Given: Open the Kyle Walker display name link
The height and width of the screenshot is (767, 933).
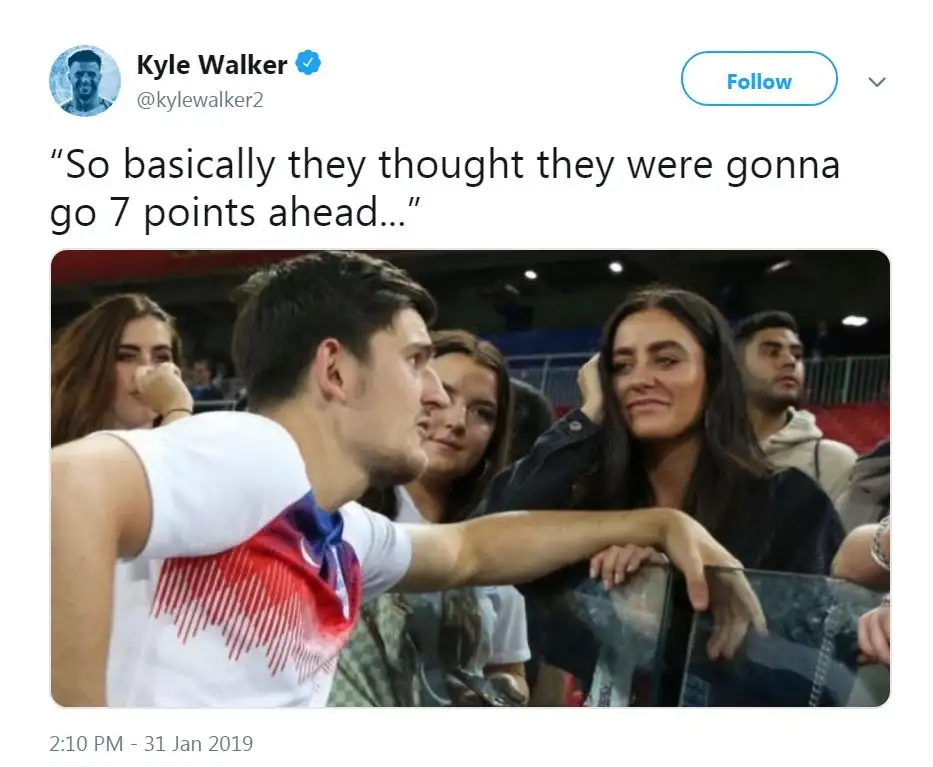Looking at the screenshot, I should click(212, 64).
